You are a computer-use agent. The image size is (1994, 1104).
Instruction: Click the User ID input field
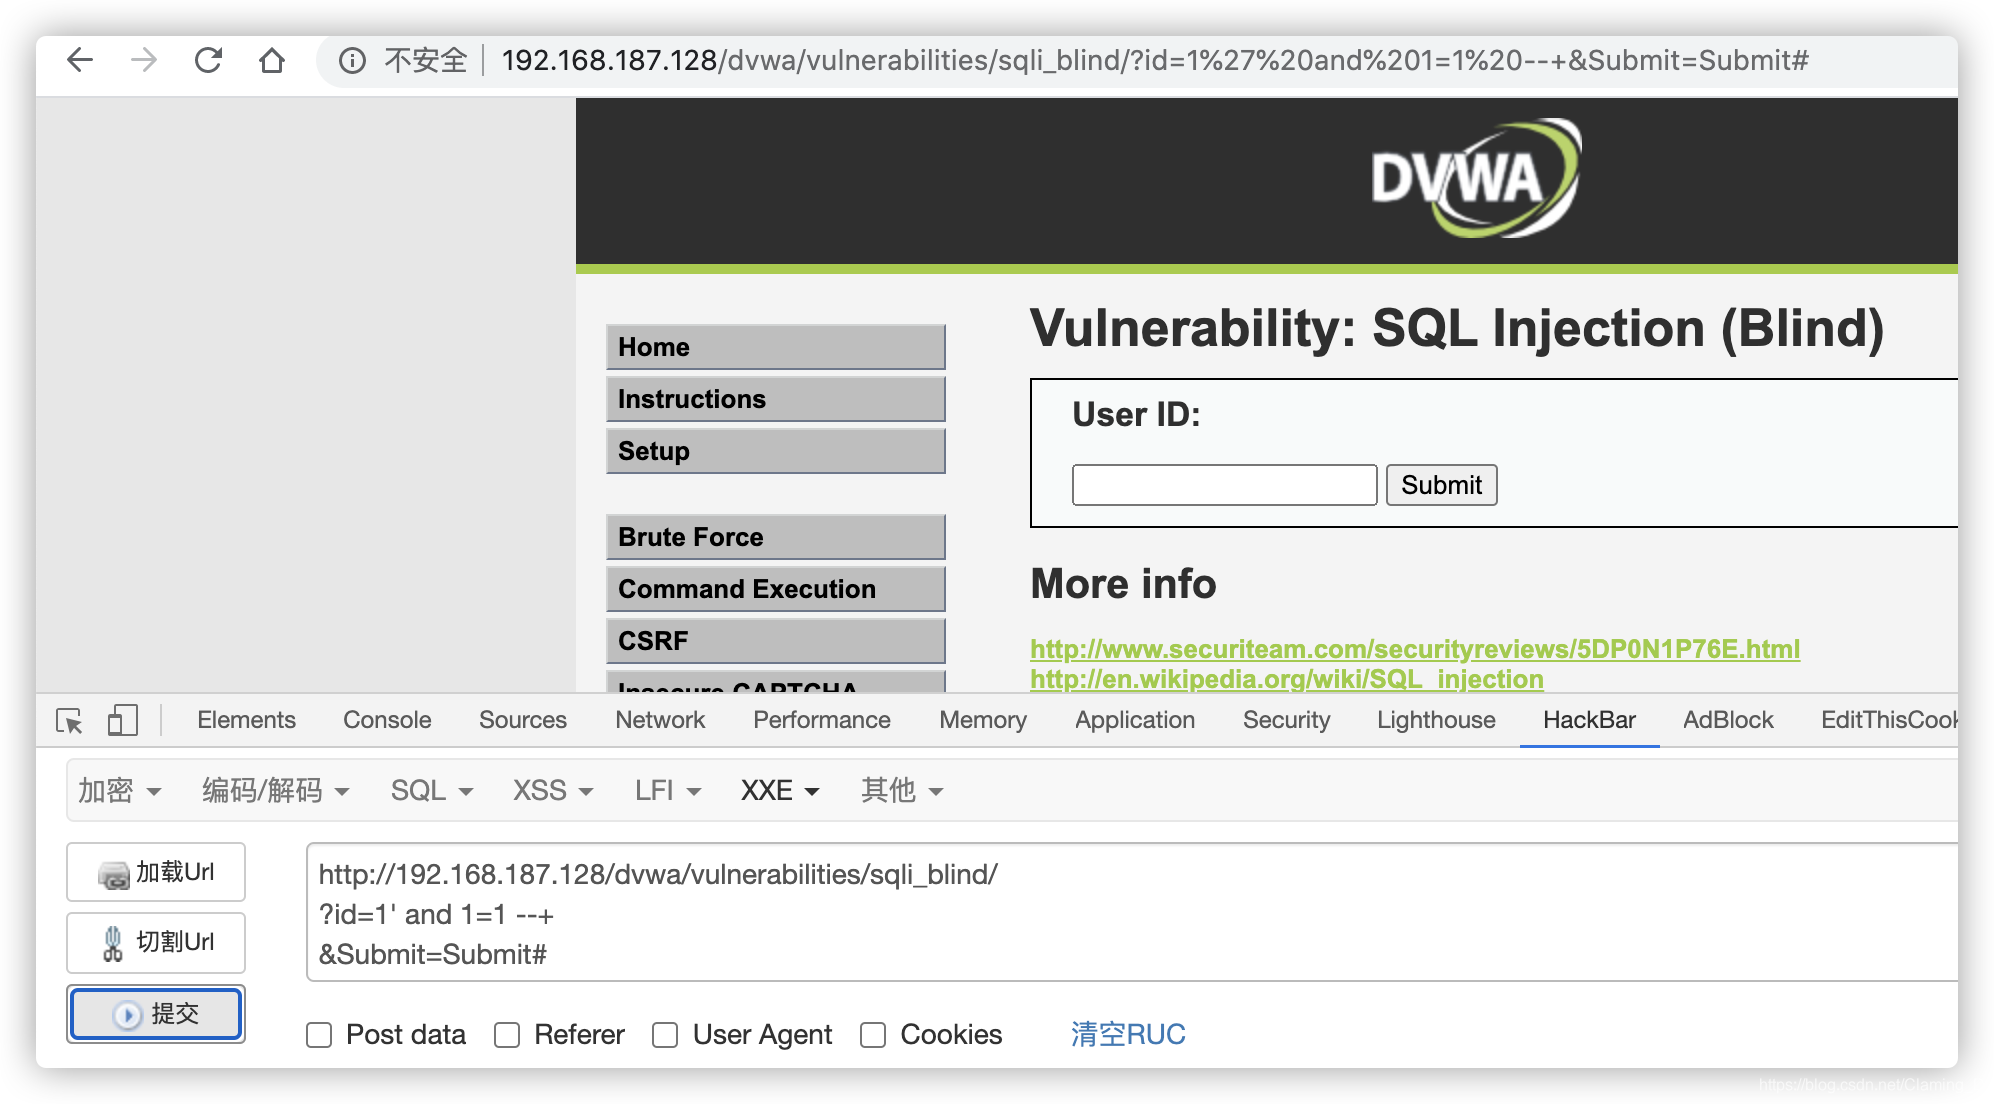click(1223, 485)
